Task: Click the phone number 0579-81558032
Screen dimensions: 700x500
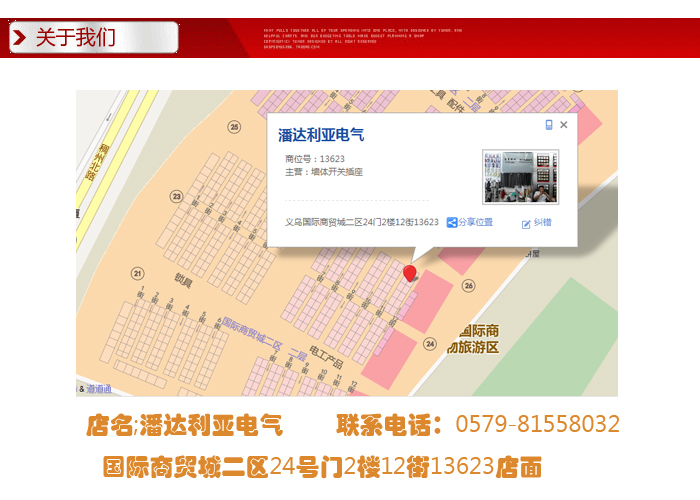Action: [537, 424]
